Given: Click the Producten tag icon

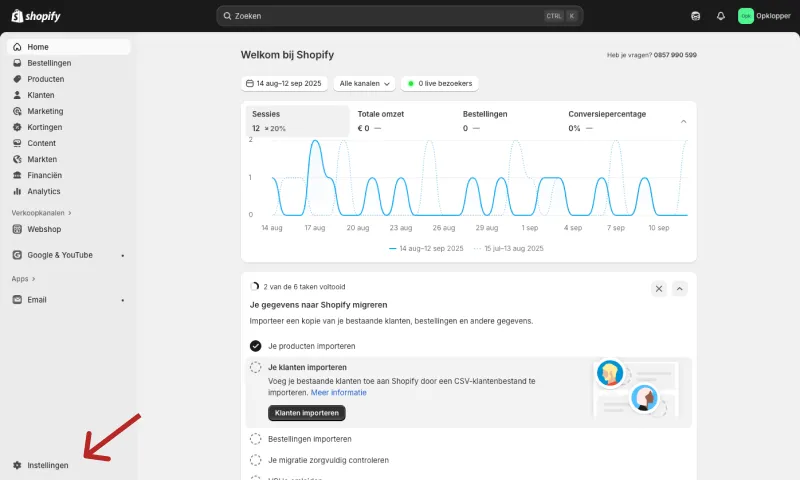Looking at the screenshot, I should coord(17,79).
